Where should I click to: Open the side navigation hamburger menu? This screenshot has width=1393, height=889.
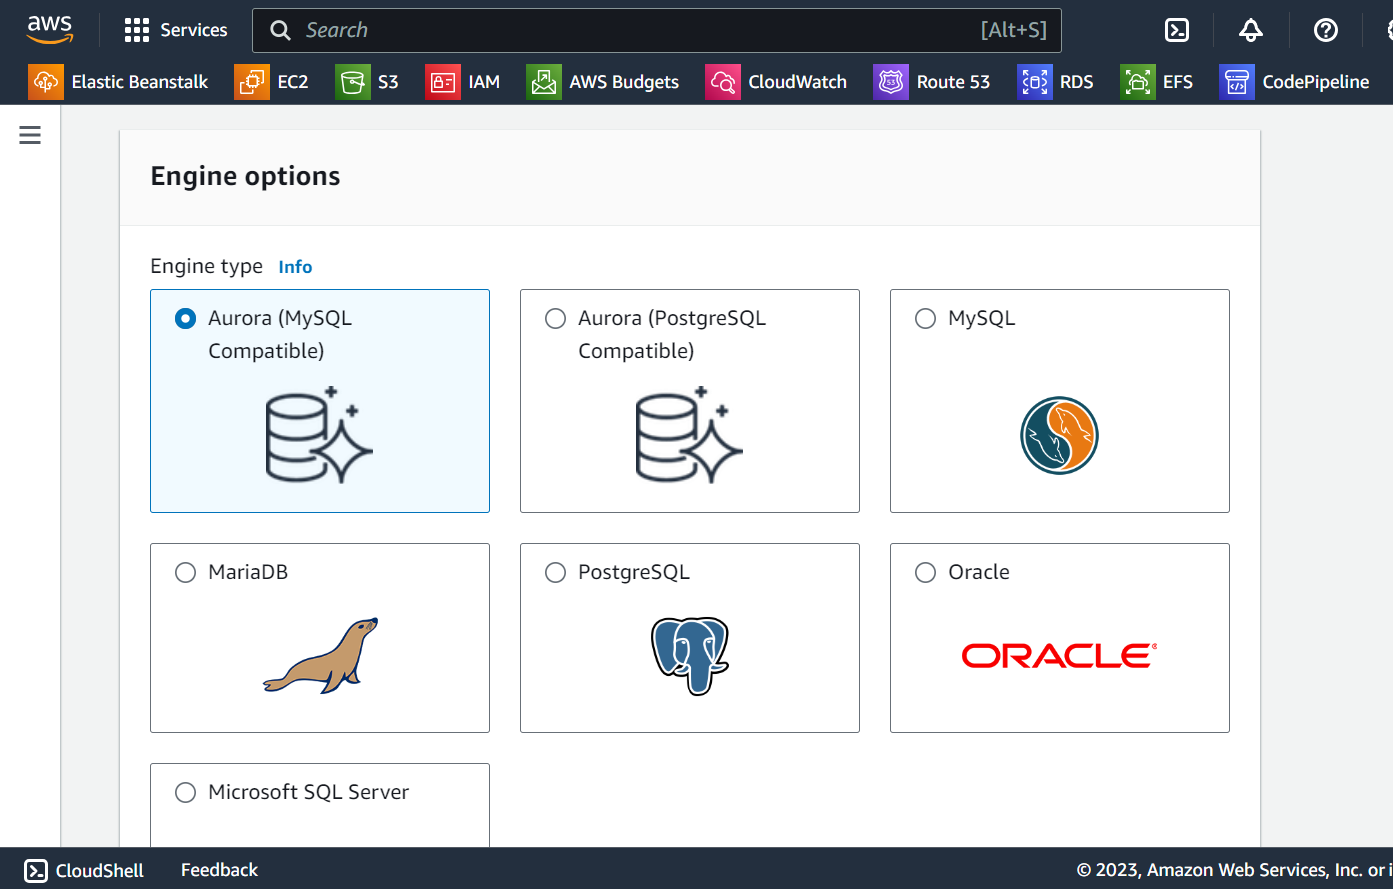click(30, 135)
